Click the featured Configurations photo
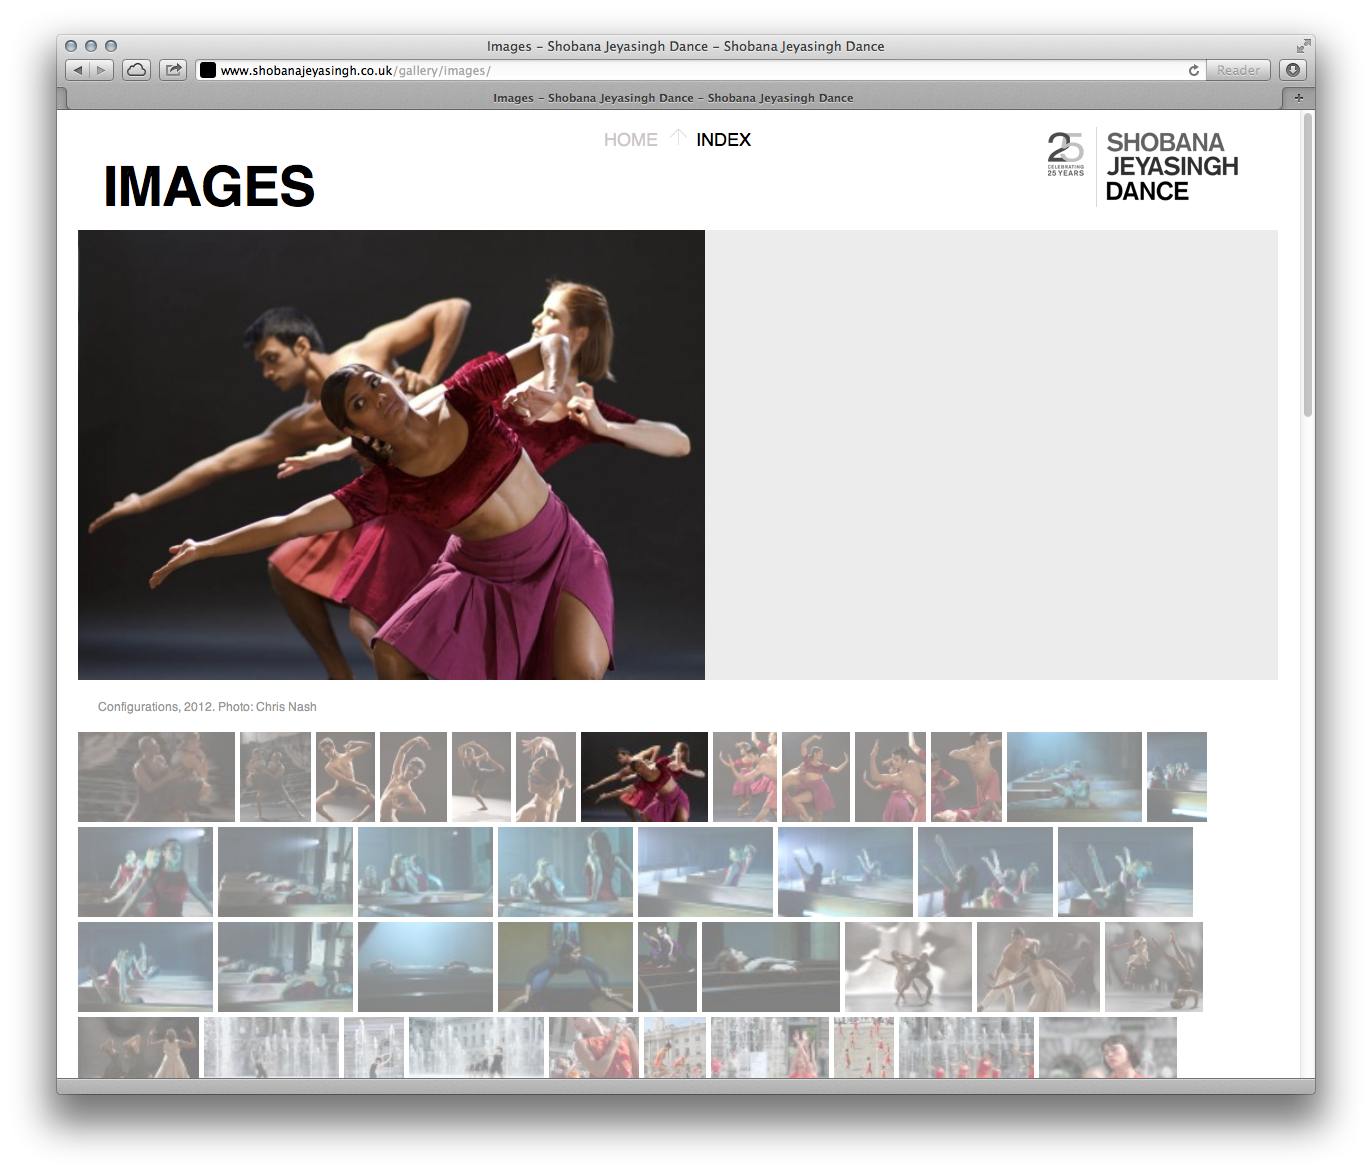The width and height of the screenshot is (1372, 1173). pyautogui.click(x=390, y=455)
